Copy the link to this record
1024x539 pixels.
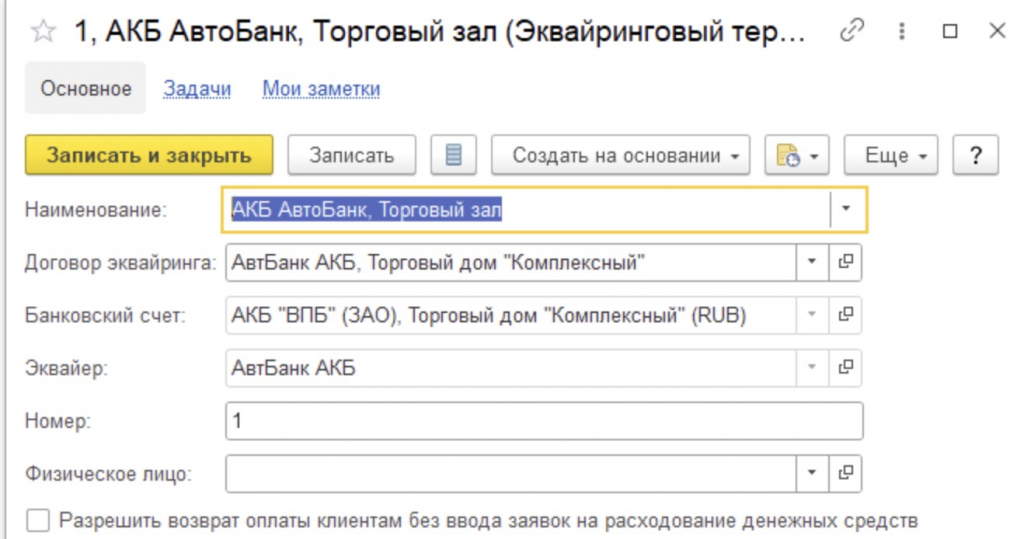click(x=852, y=31)
